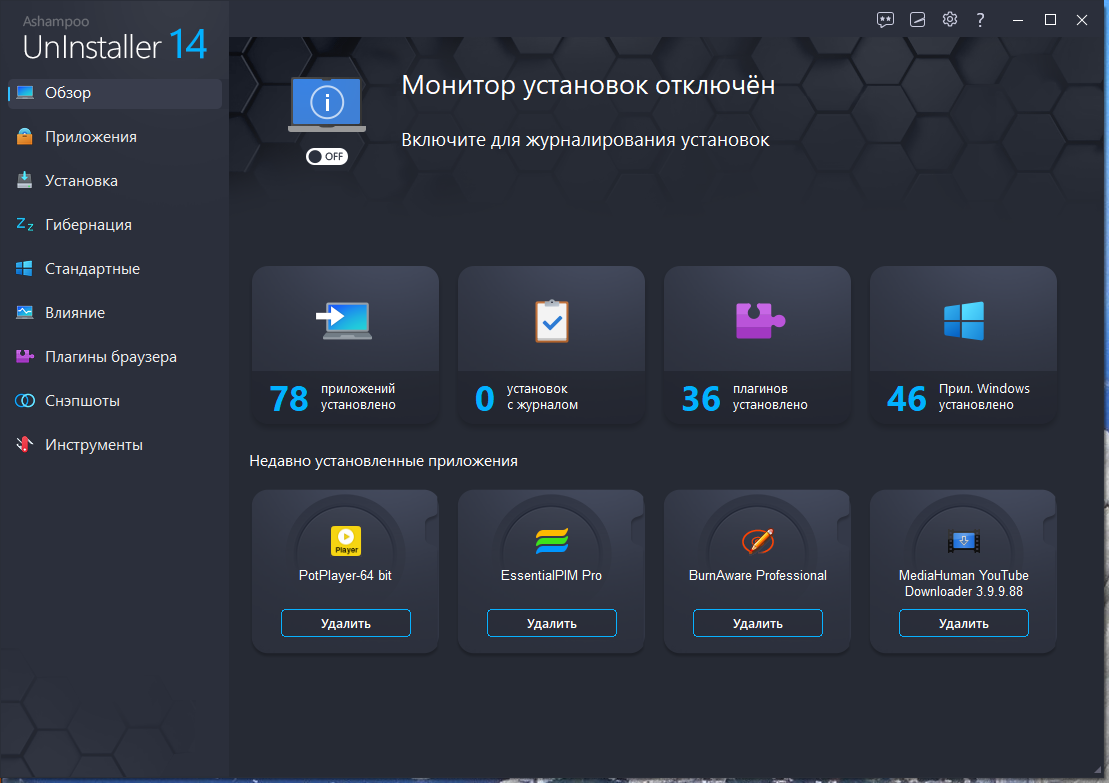This screenshot has height=783, width=1109.
Task: Close the UnInstaller window
Action: 1082,20
